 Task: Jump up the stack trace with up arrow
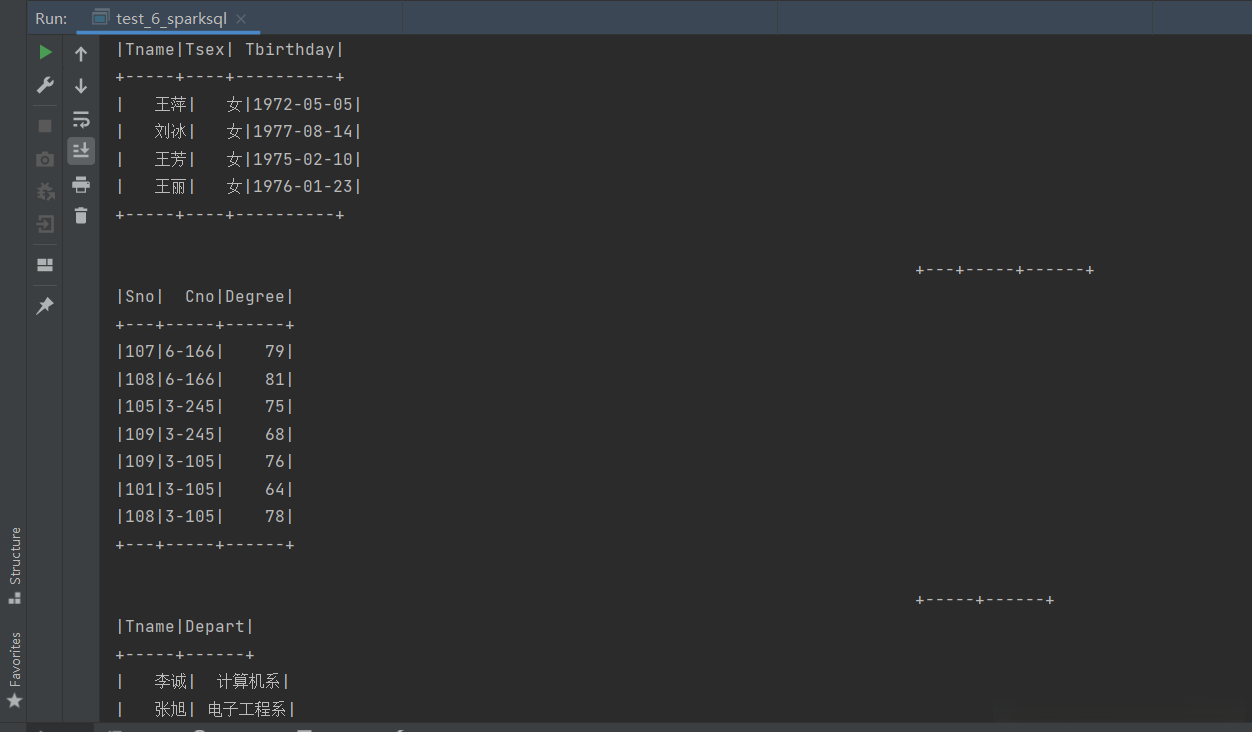point(81,54)
